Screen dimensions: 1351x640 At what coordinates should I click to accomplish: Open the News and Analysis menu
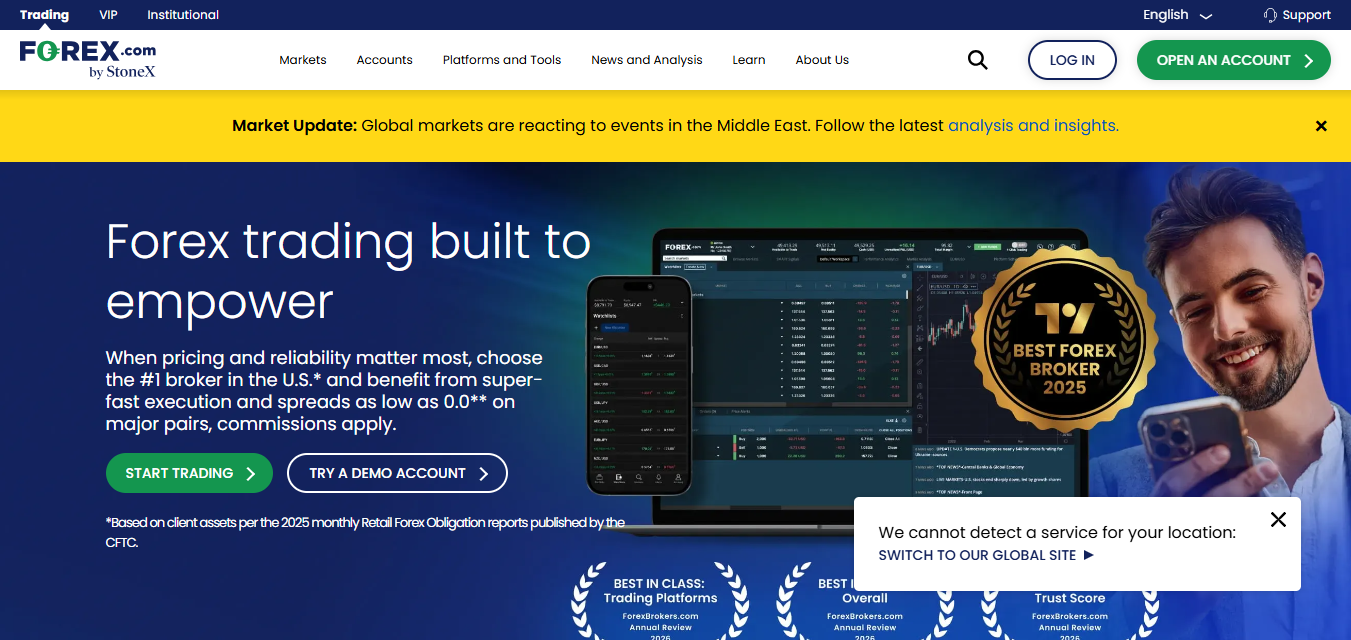point(647,60)
